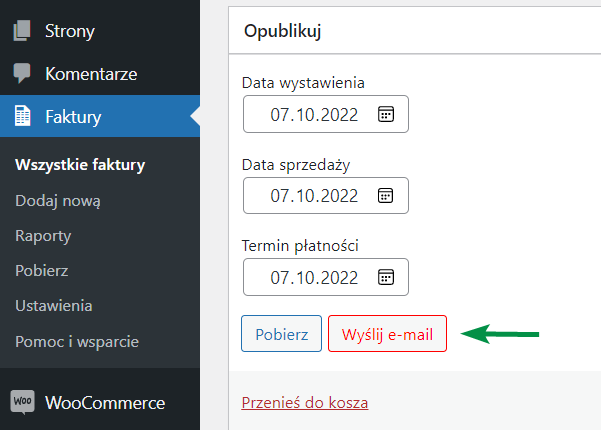Click the Komentarze speech bubble icon
Screen dimensions: 601x430
22,73
